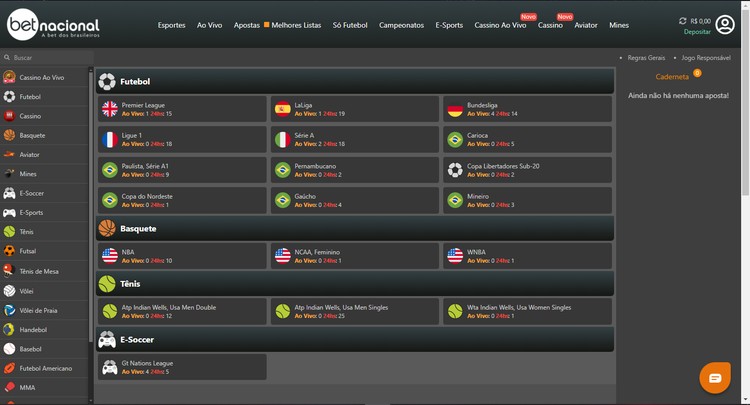The image size is (750, 405).
Task: Open E-Sports in the top menu
Action: tap(449, 25)
